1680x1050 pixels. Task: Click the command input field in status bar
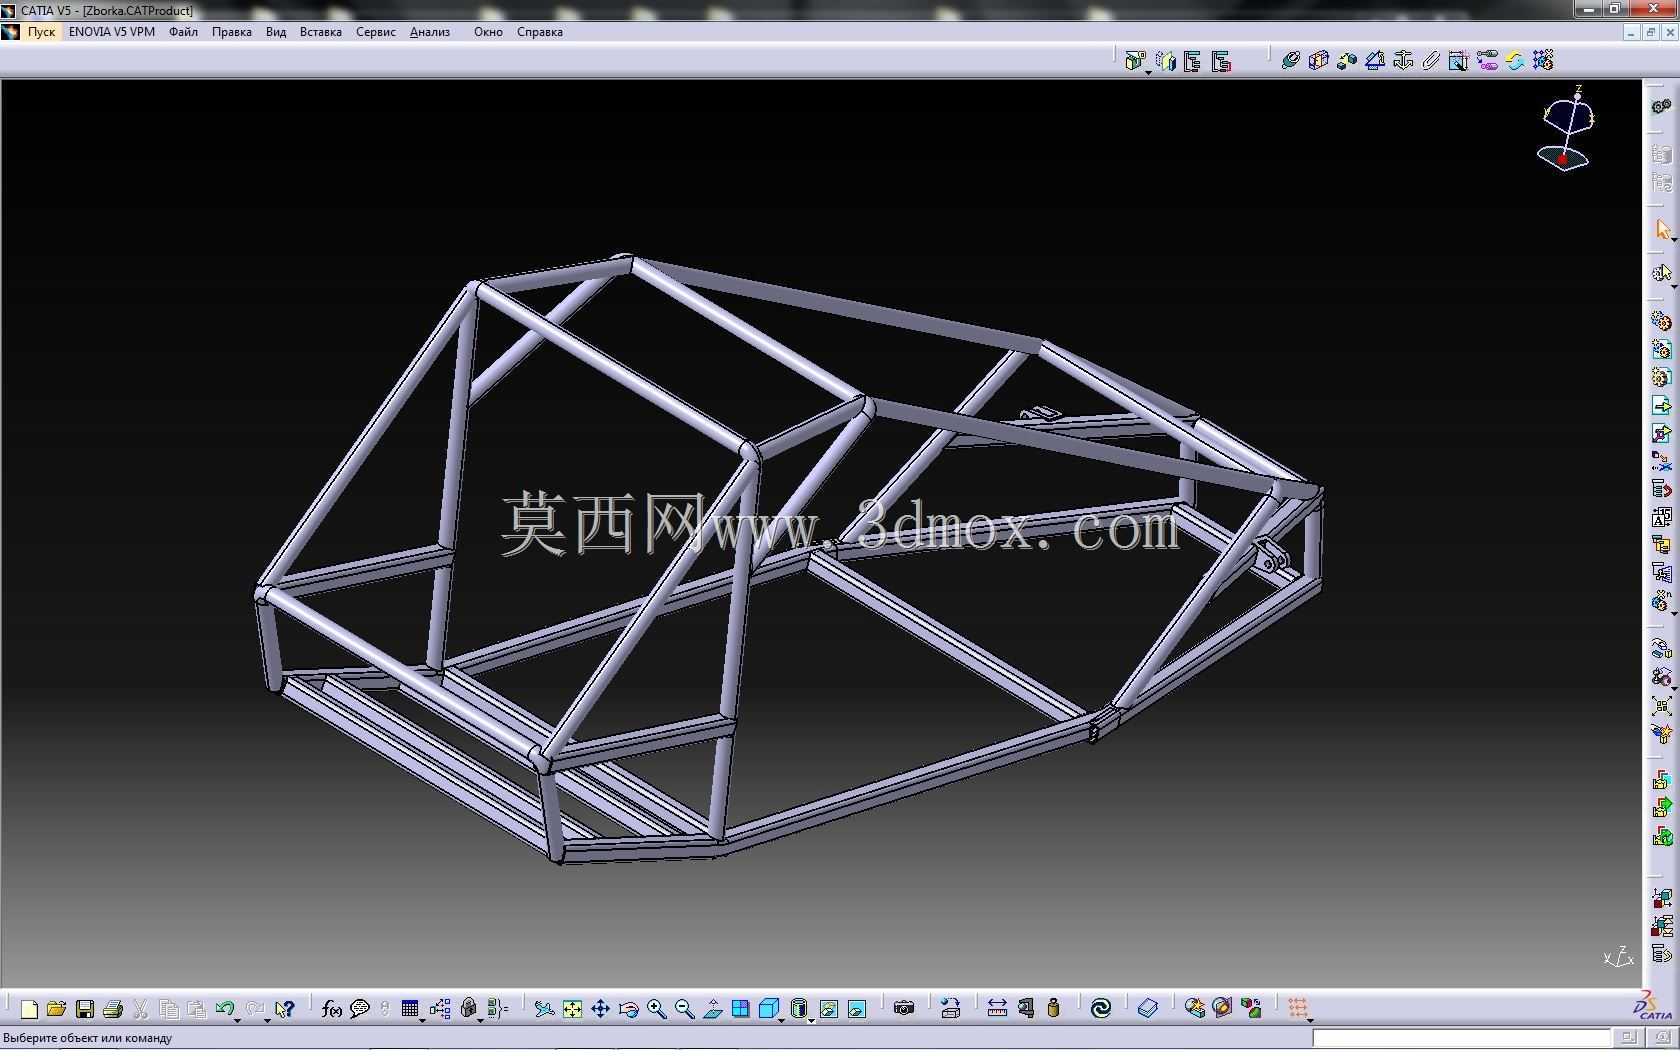pyautogui.click(x=1462, y=1038)
